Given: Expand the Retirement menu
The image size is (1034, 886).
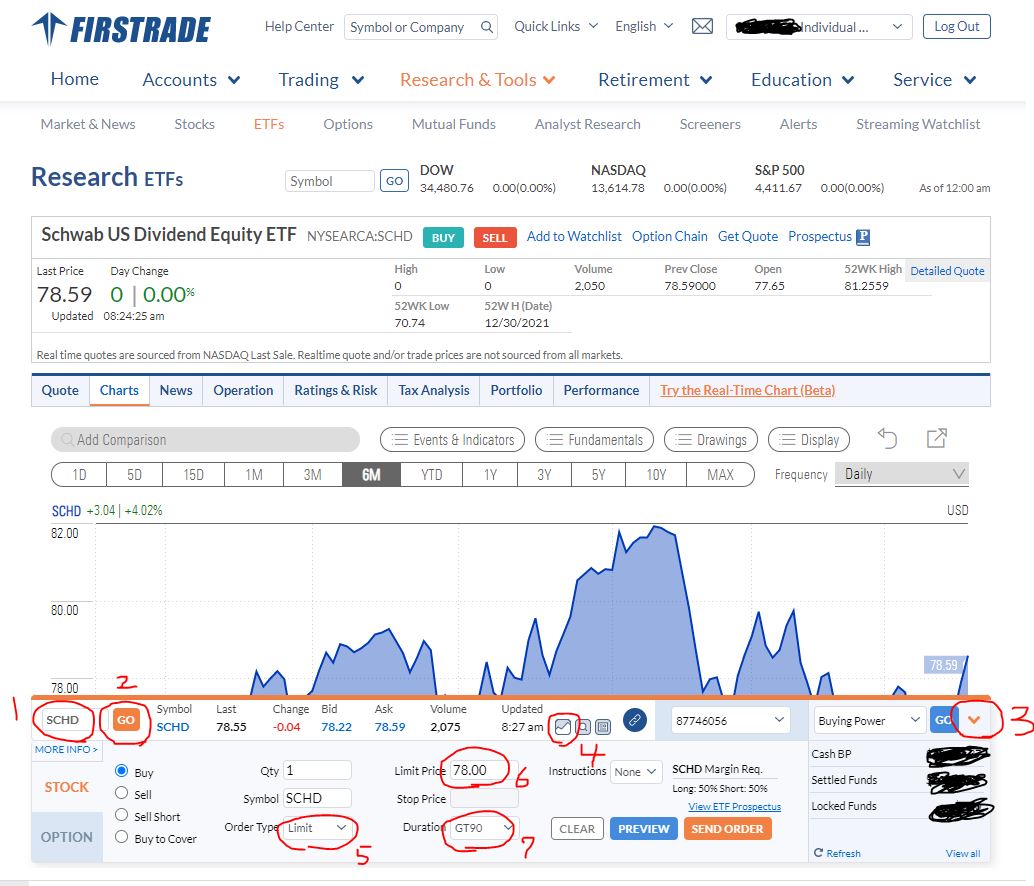Looking at the screenshot, I should (655, 80).
